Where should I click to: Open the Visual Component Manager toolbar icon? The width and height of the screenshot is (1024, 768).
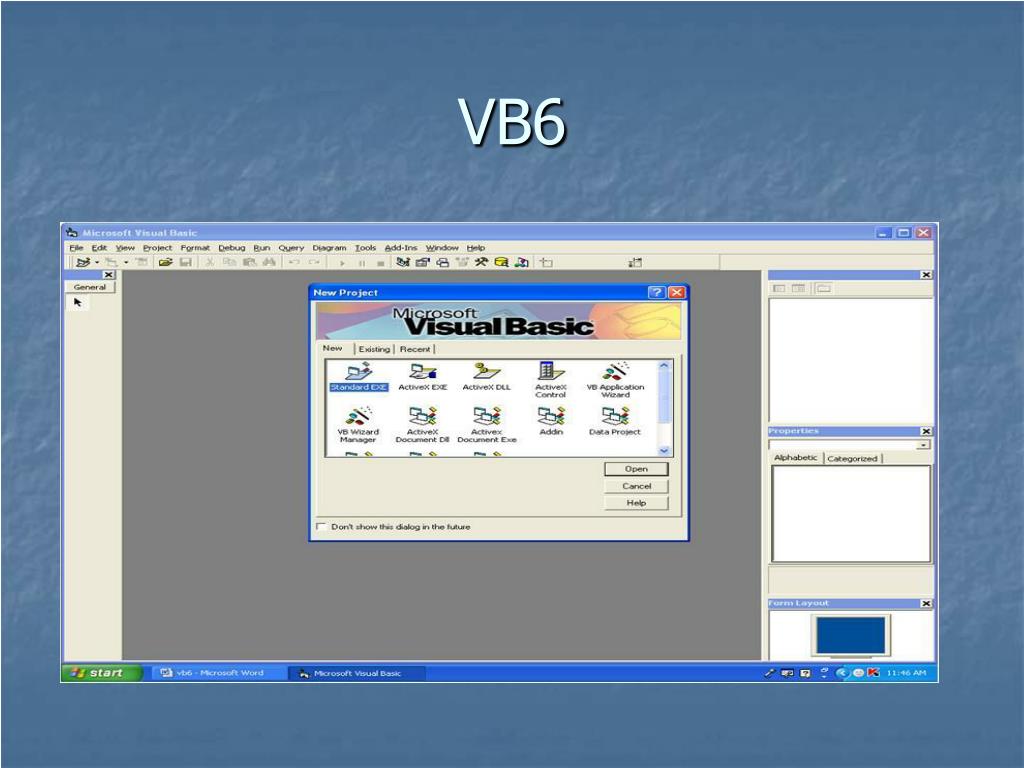(x=521, y=263)
